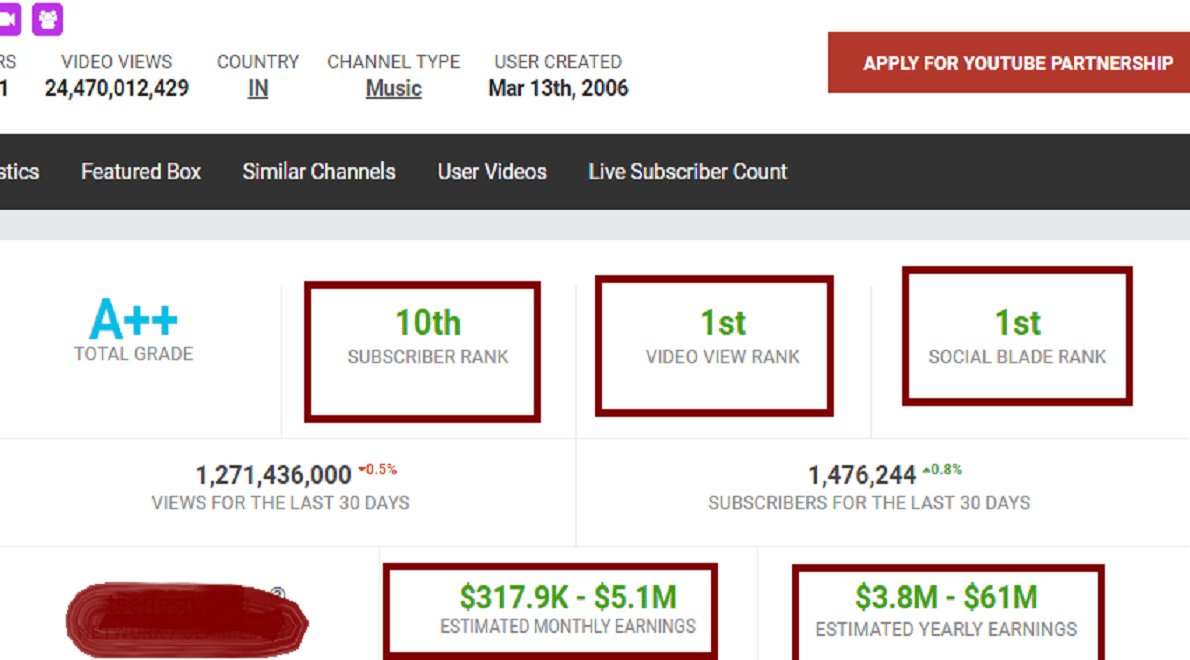Click the 10th Subscriber Rank box
Image resolution: width=1190 pixels, height=660 pixels.
point(422,344)
